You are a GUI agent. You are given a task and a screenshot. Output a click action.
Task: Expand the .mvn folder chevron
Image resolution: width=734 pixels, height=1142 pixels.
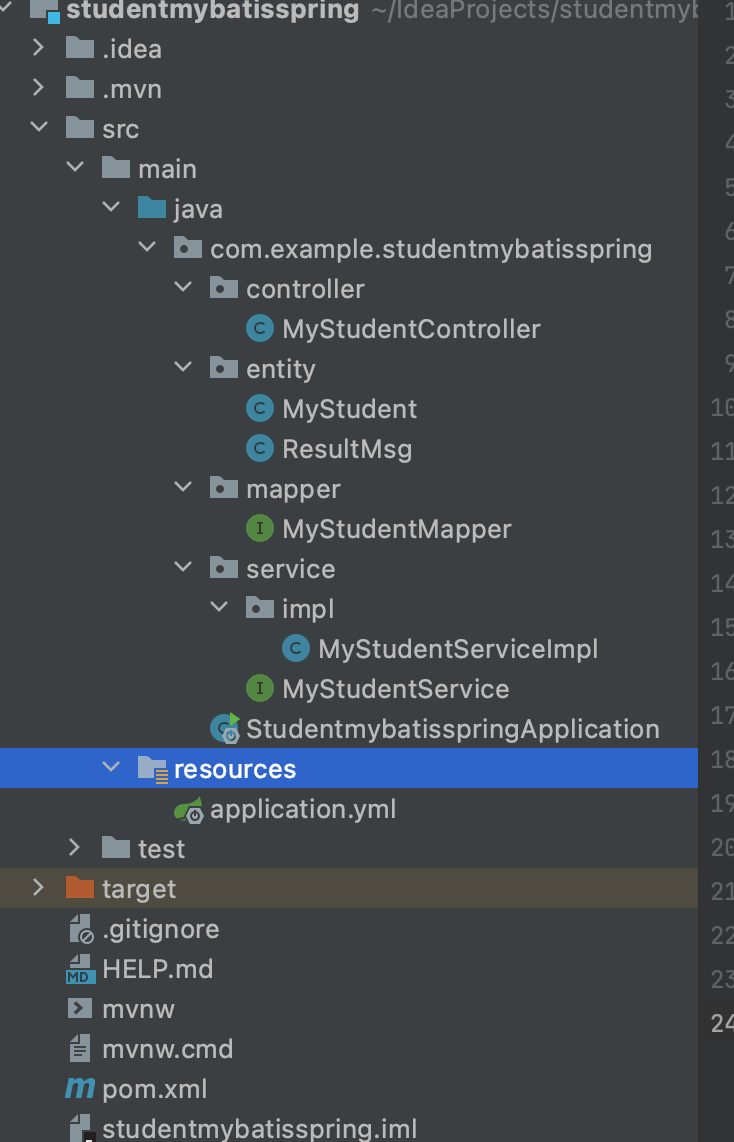[39, 89]
